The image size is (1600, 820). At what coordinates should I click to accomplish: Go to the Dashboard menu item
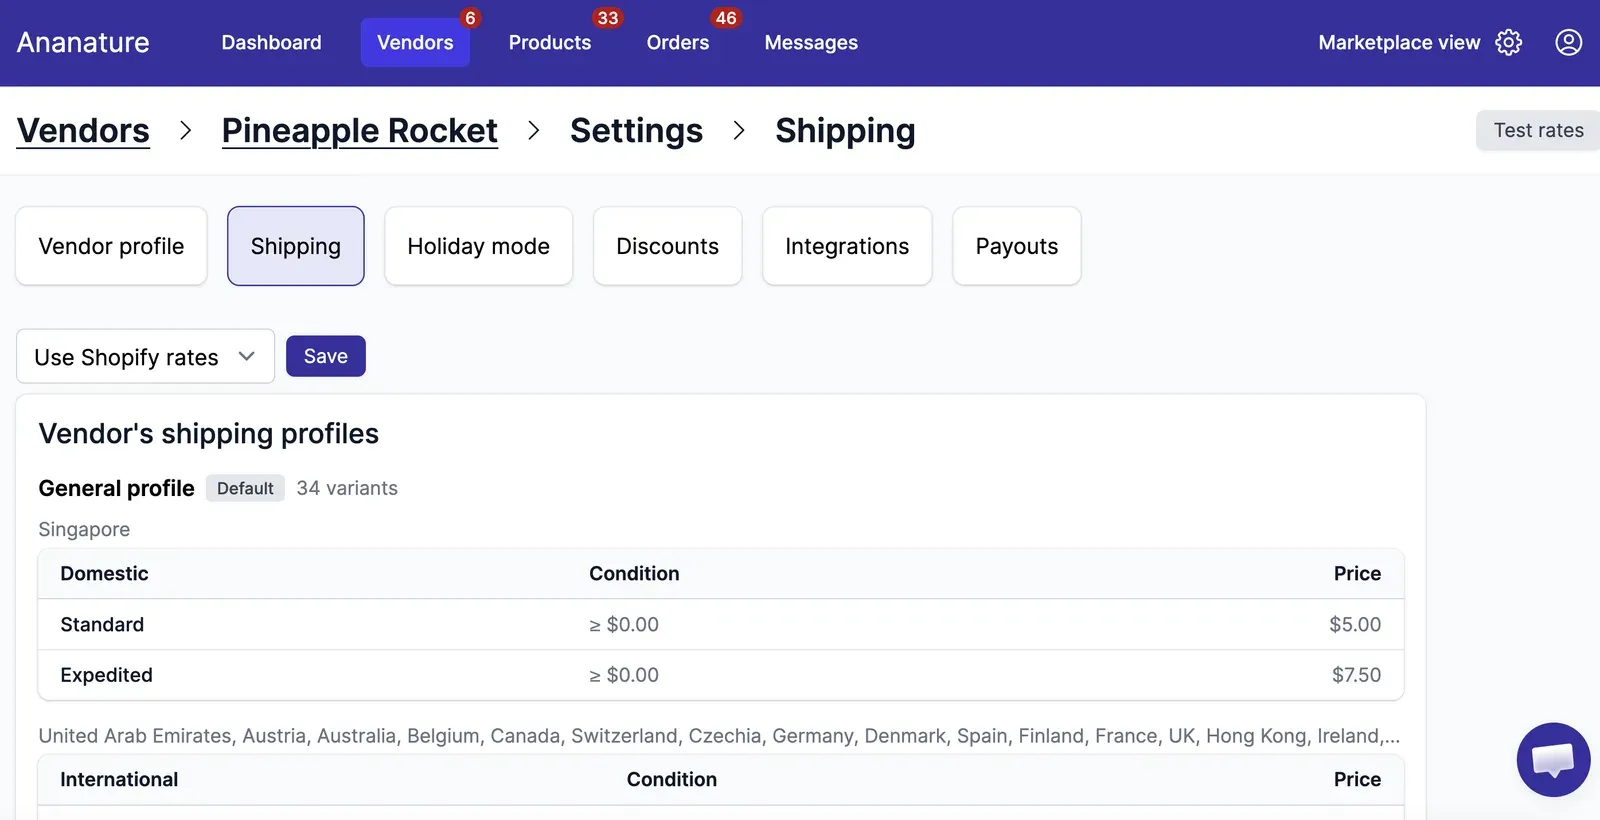[271, 42]
